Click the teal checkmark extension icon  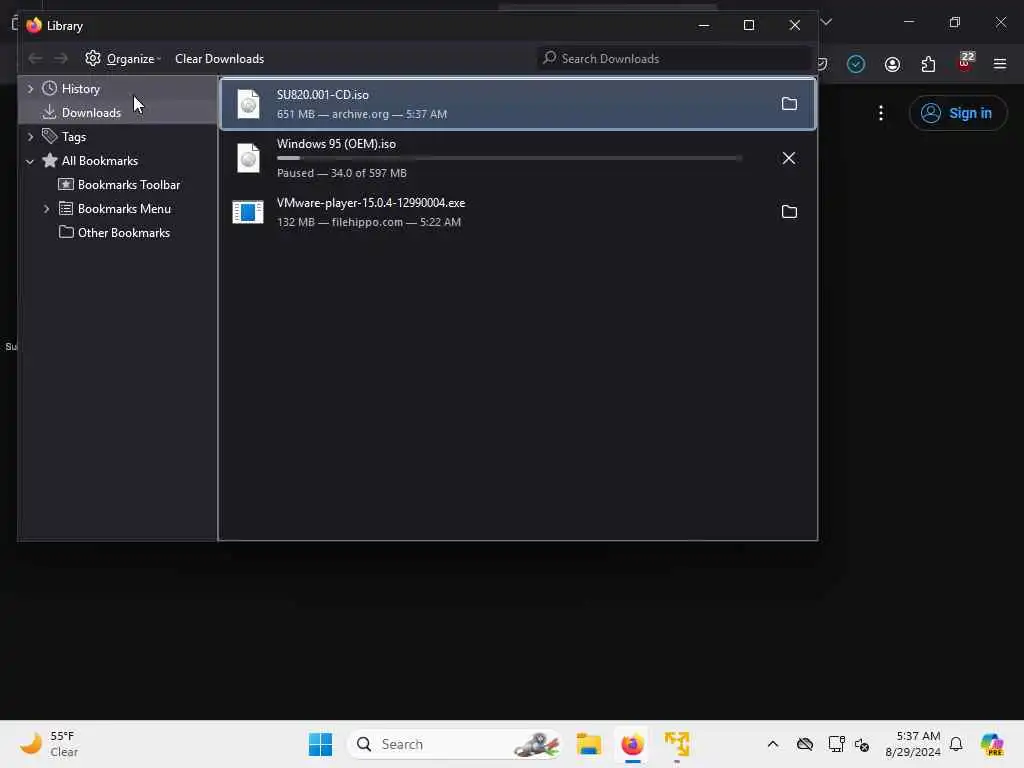coord(856,64)
